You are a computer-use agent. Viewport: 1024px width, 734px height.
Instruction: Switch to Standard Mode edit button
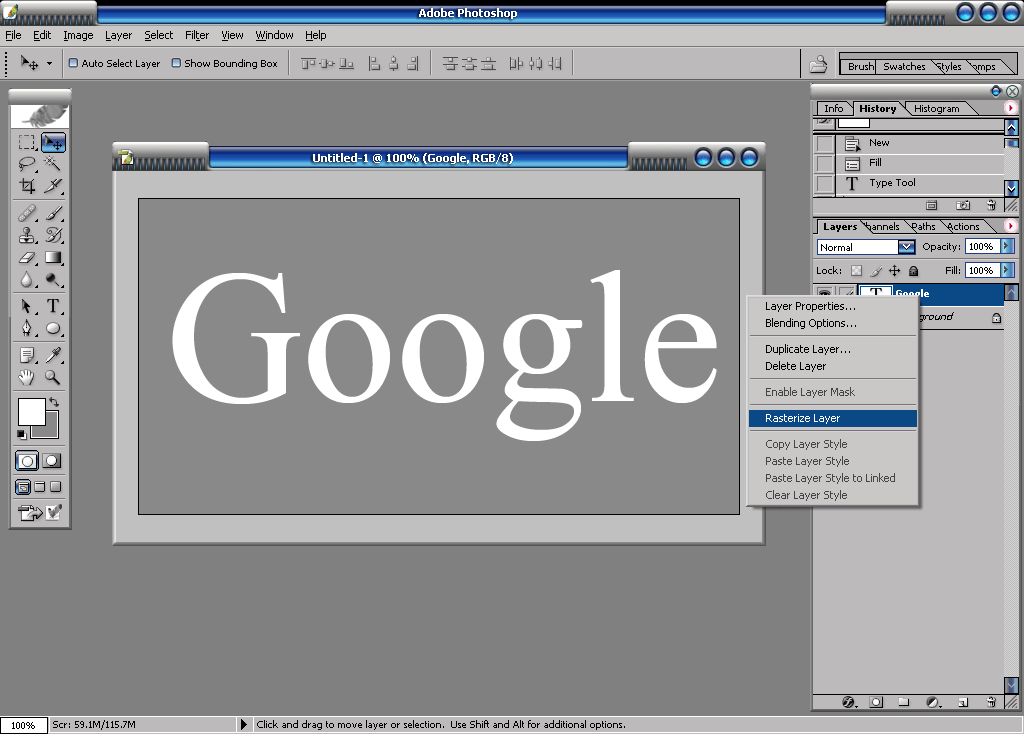click(27, 461)
